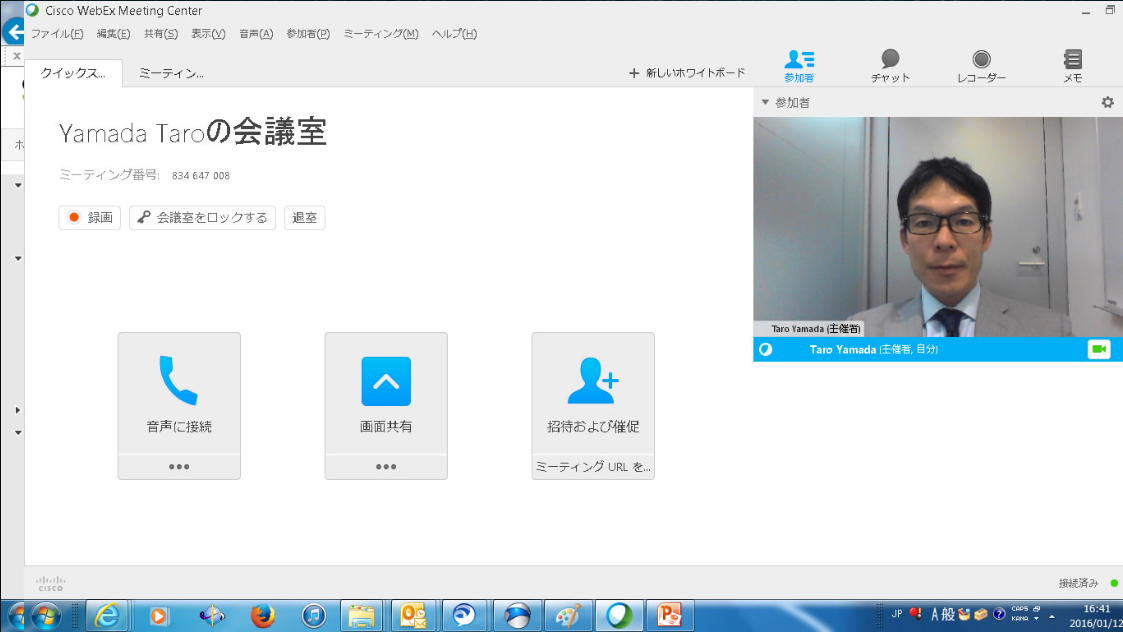Screen dimensions: 1123x632
Task: Open the Participants panel icon
Action: click(x=799, y=66)
